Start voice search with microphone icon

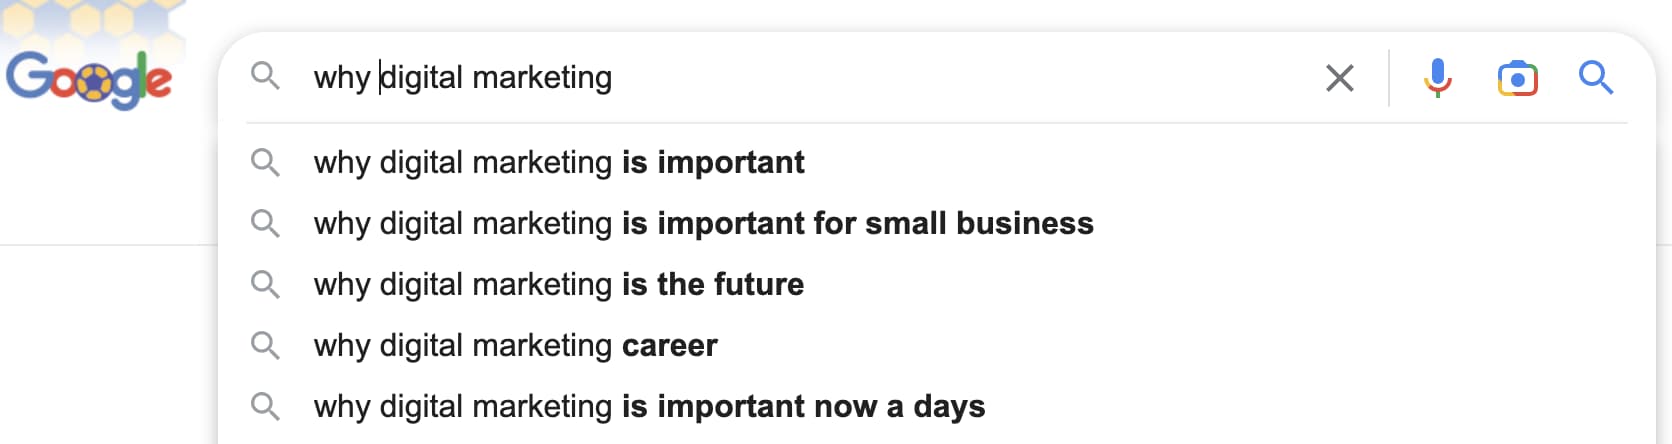[x=1437, y=78]
